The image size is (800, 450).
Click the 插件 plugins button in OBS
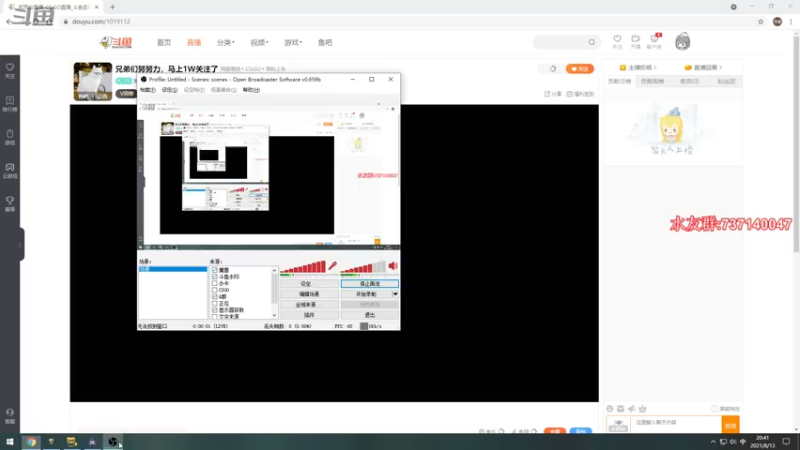(x=309, y=315)
